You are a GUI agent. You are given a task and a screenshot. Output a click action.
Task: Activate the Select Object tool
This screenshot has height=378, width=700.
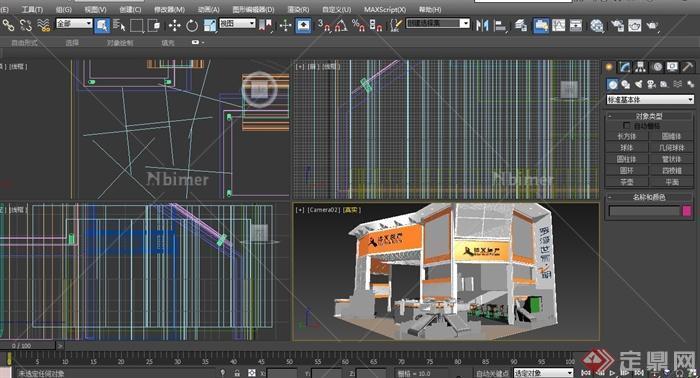tap(102, 25)
